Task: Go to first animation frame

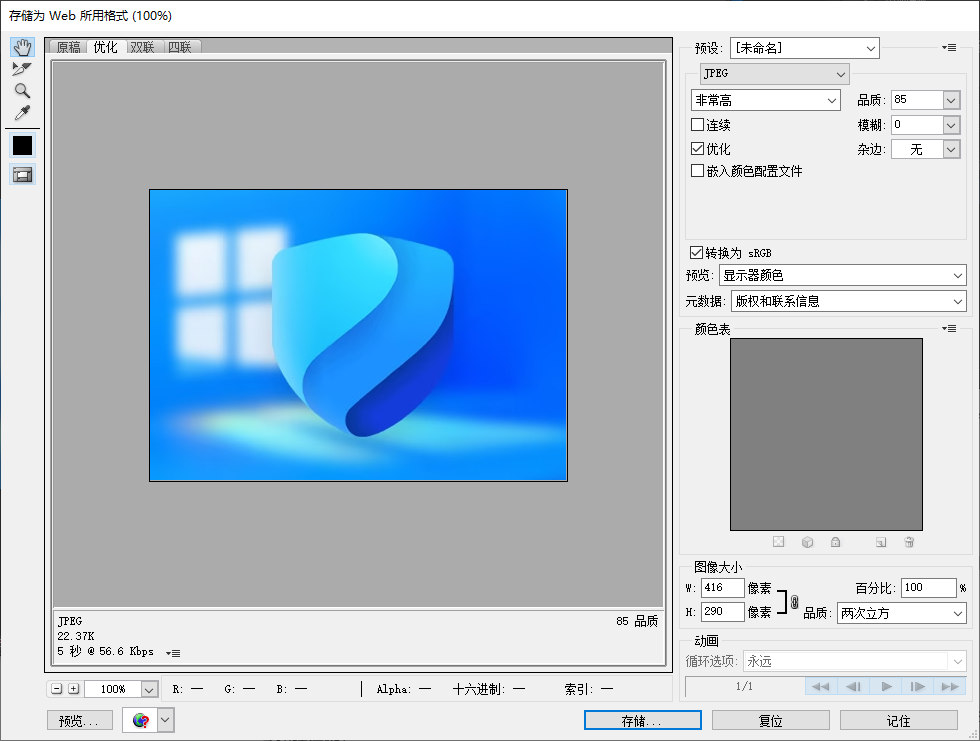Action: click(821, 687)
